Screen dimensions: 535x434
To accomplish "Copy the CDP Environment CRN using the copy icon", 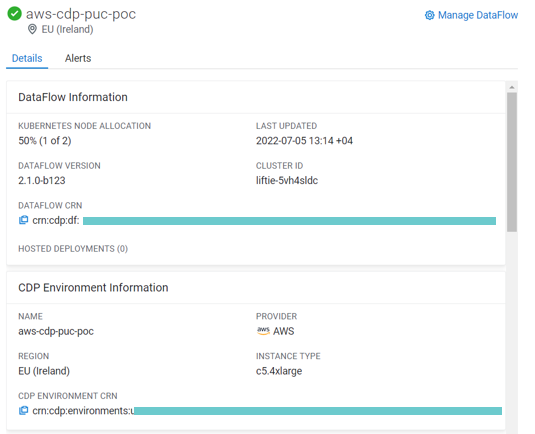I will pyautogui.click(x=23, y=410).
